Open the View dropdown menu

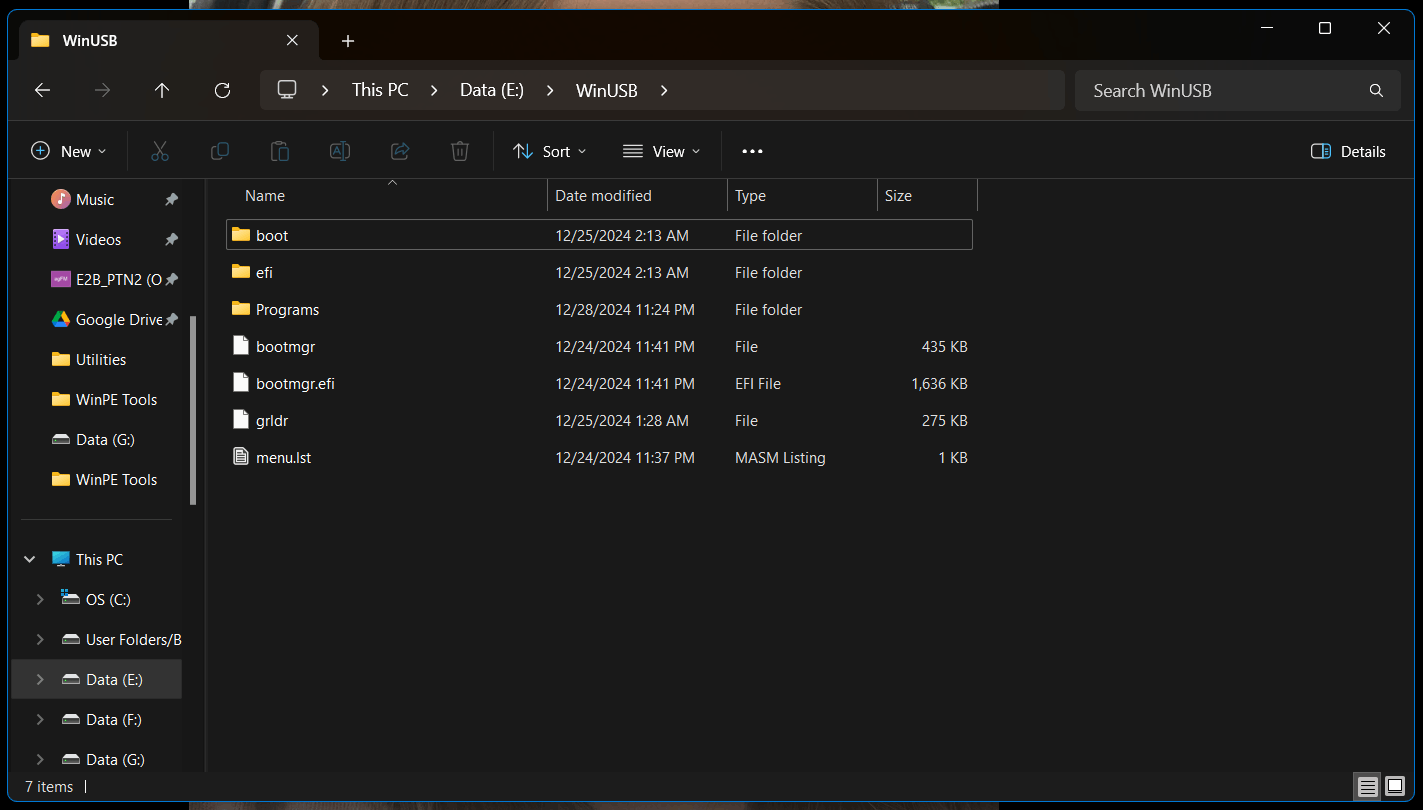pyautogui.click(x=661, y=151)
